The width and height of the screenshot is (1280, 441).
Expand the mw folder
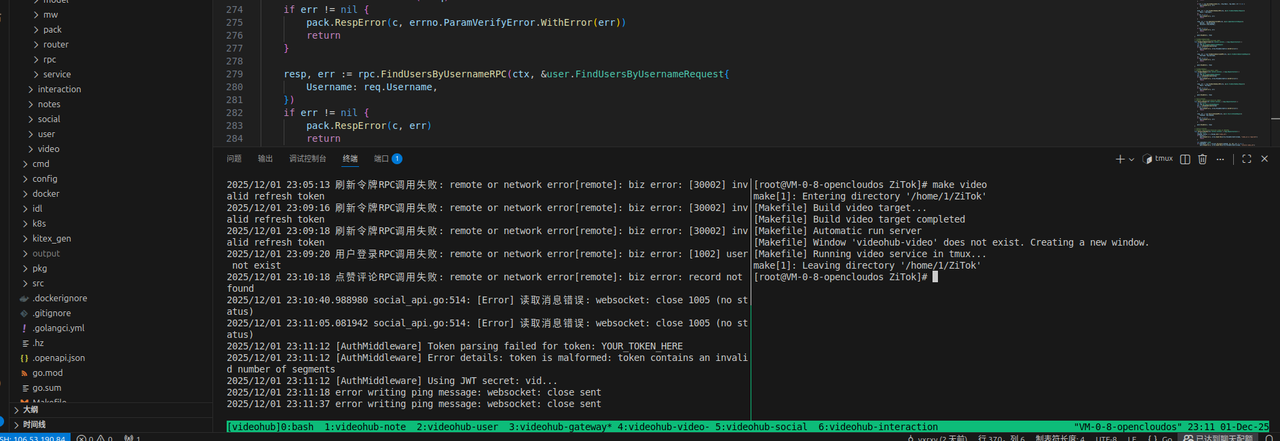pos(50,15)
